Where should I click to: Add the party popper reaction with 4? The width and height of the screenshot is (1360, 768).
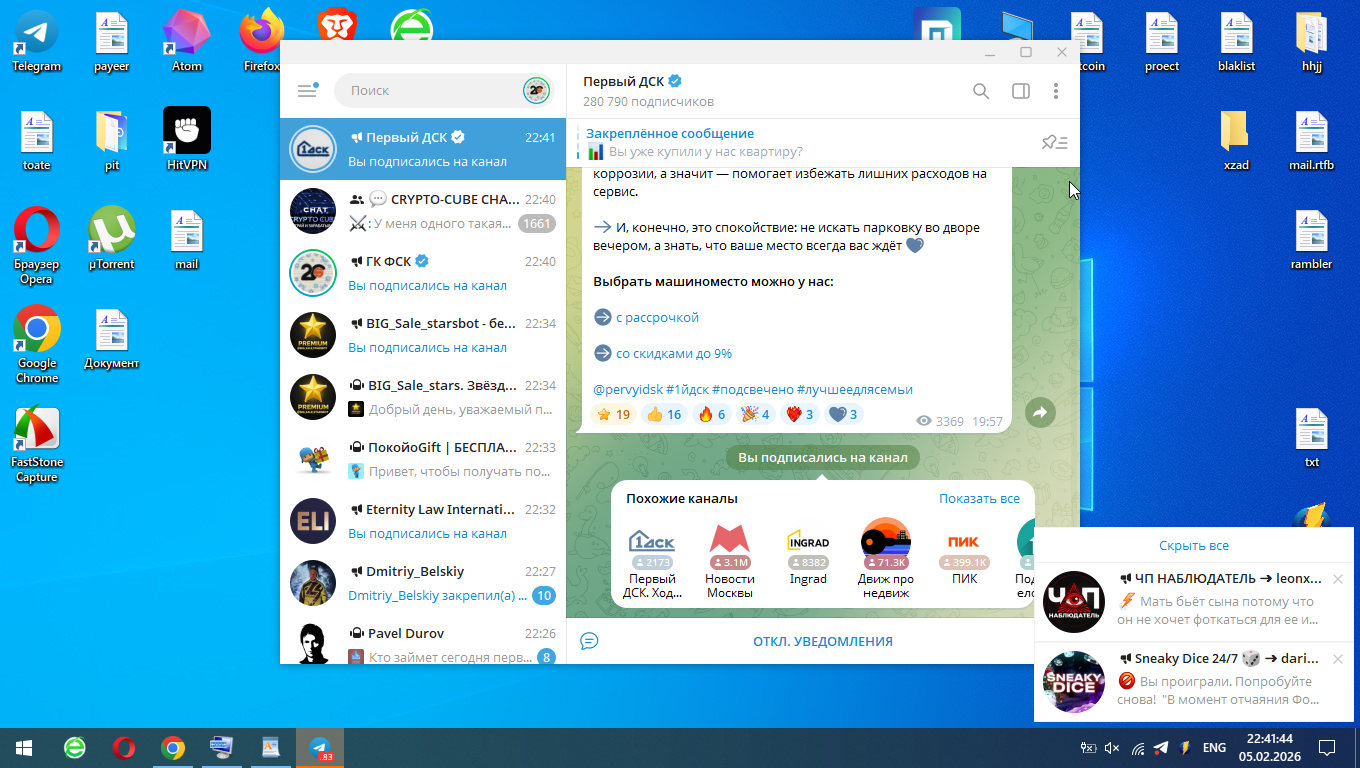coord(756,414)
